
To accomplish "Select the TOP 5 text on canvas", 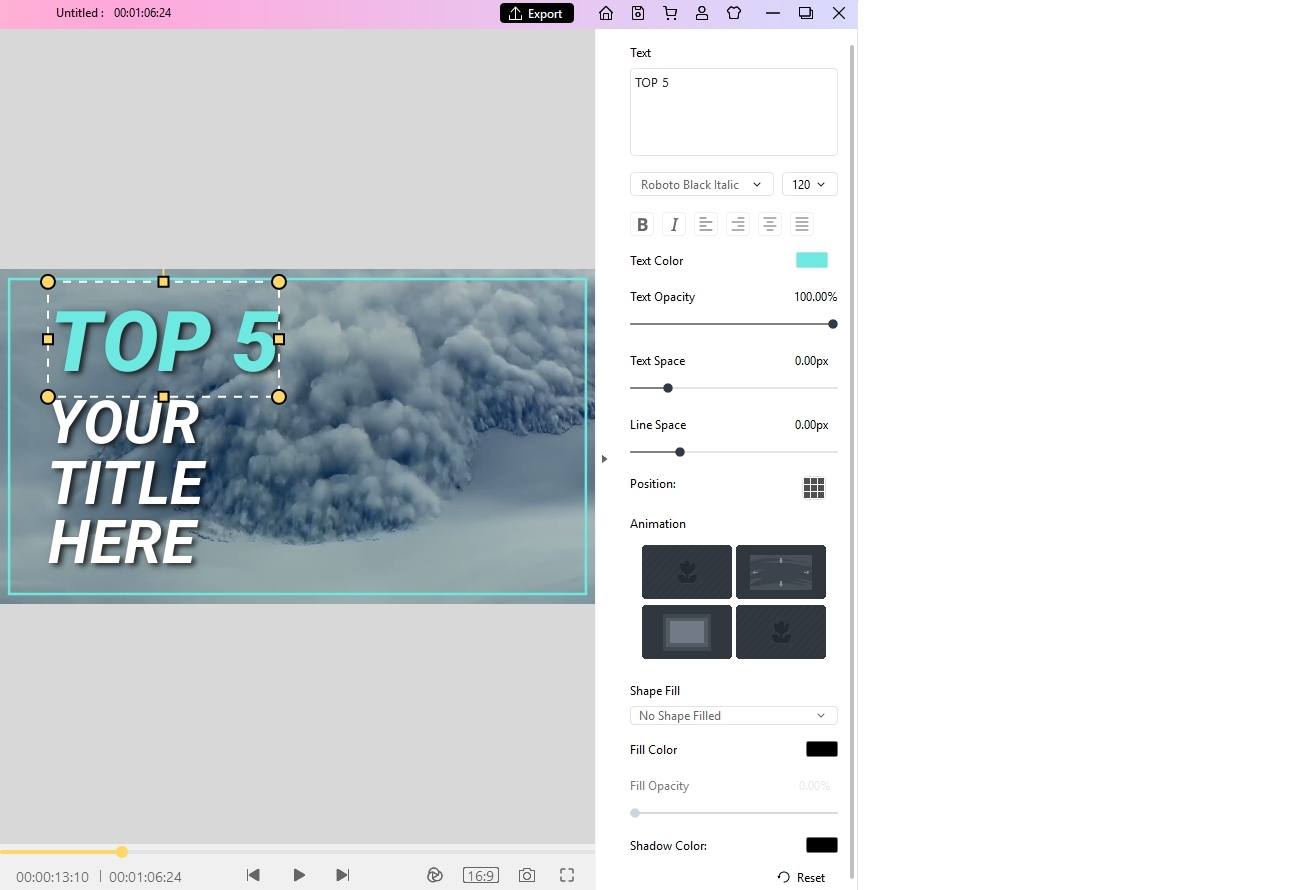I will [x=166, y=342].
